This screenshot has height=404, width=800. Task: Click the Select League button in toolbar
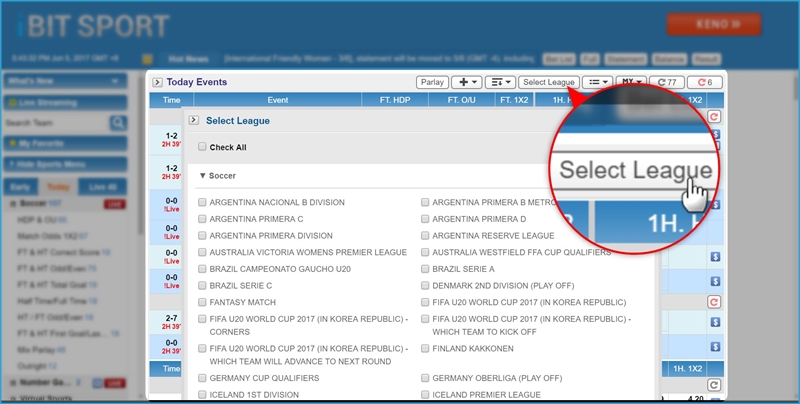pos(548,82)
